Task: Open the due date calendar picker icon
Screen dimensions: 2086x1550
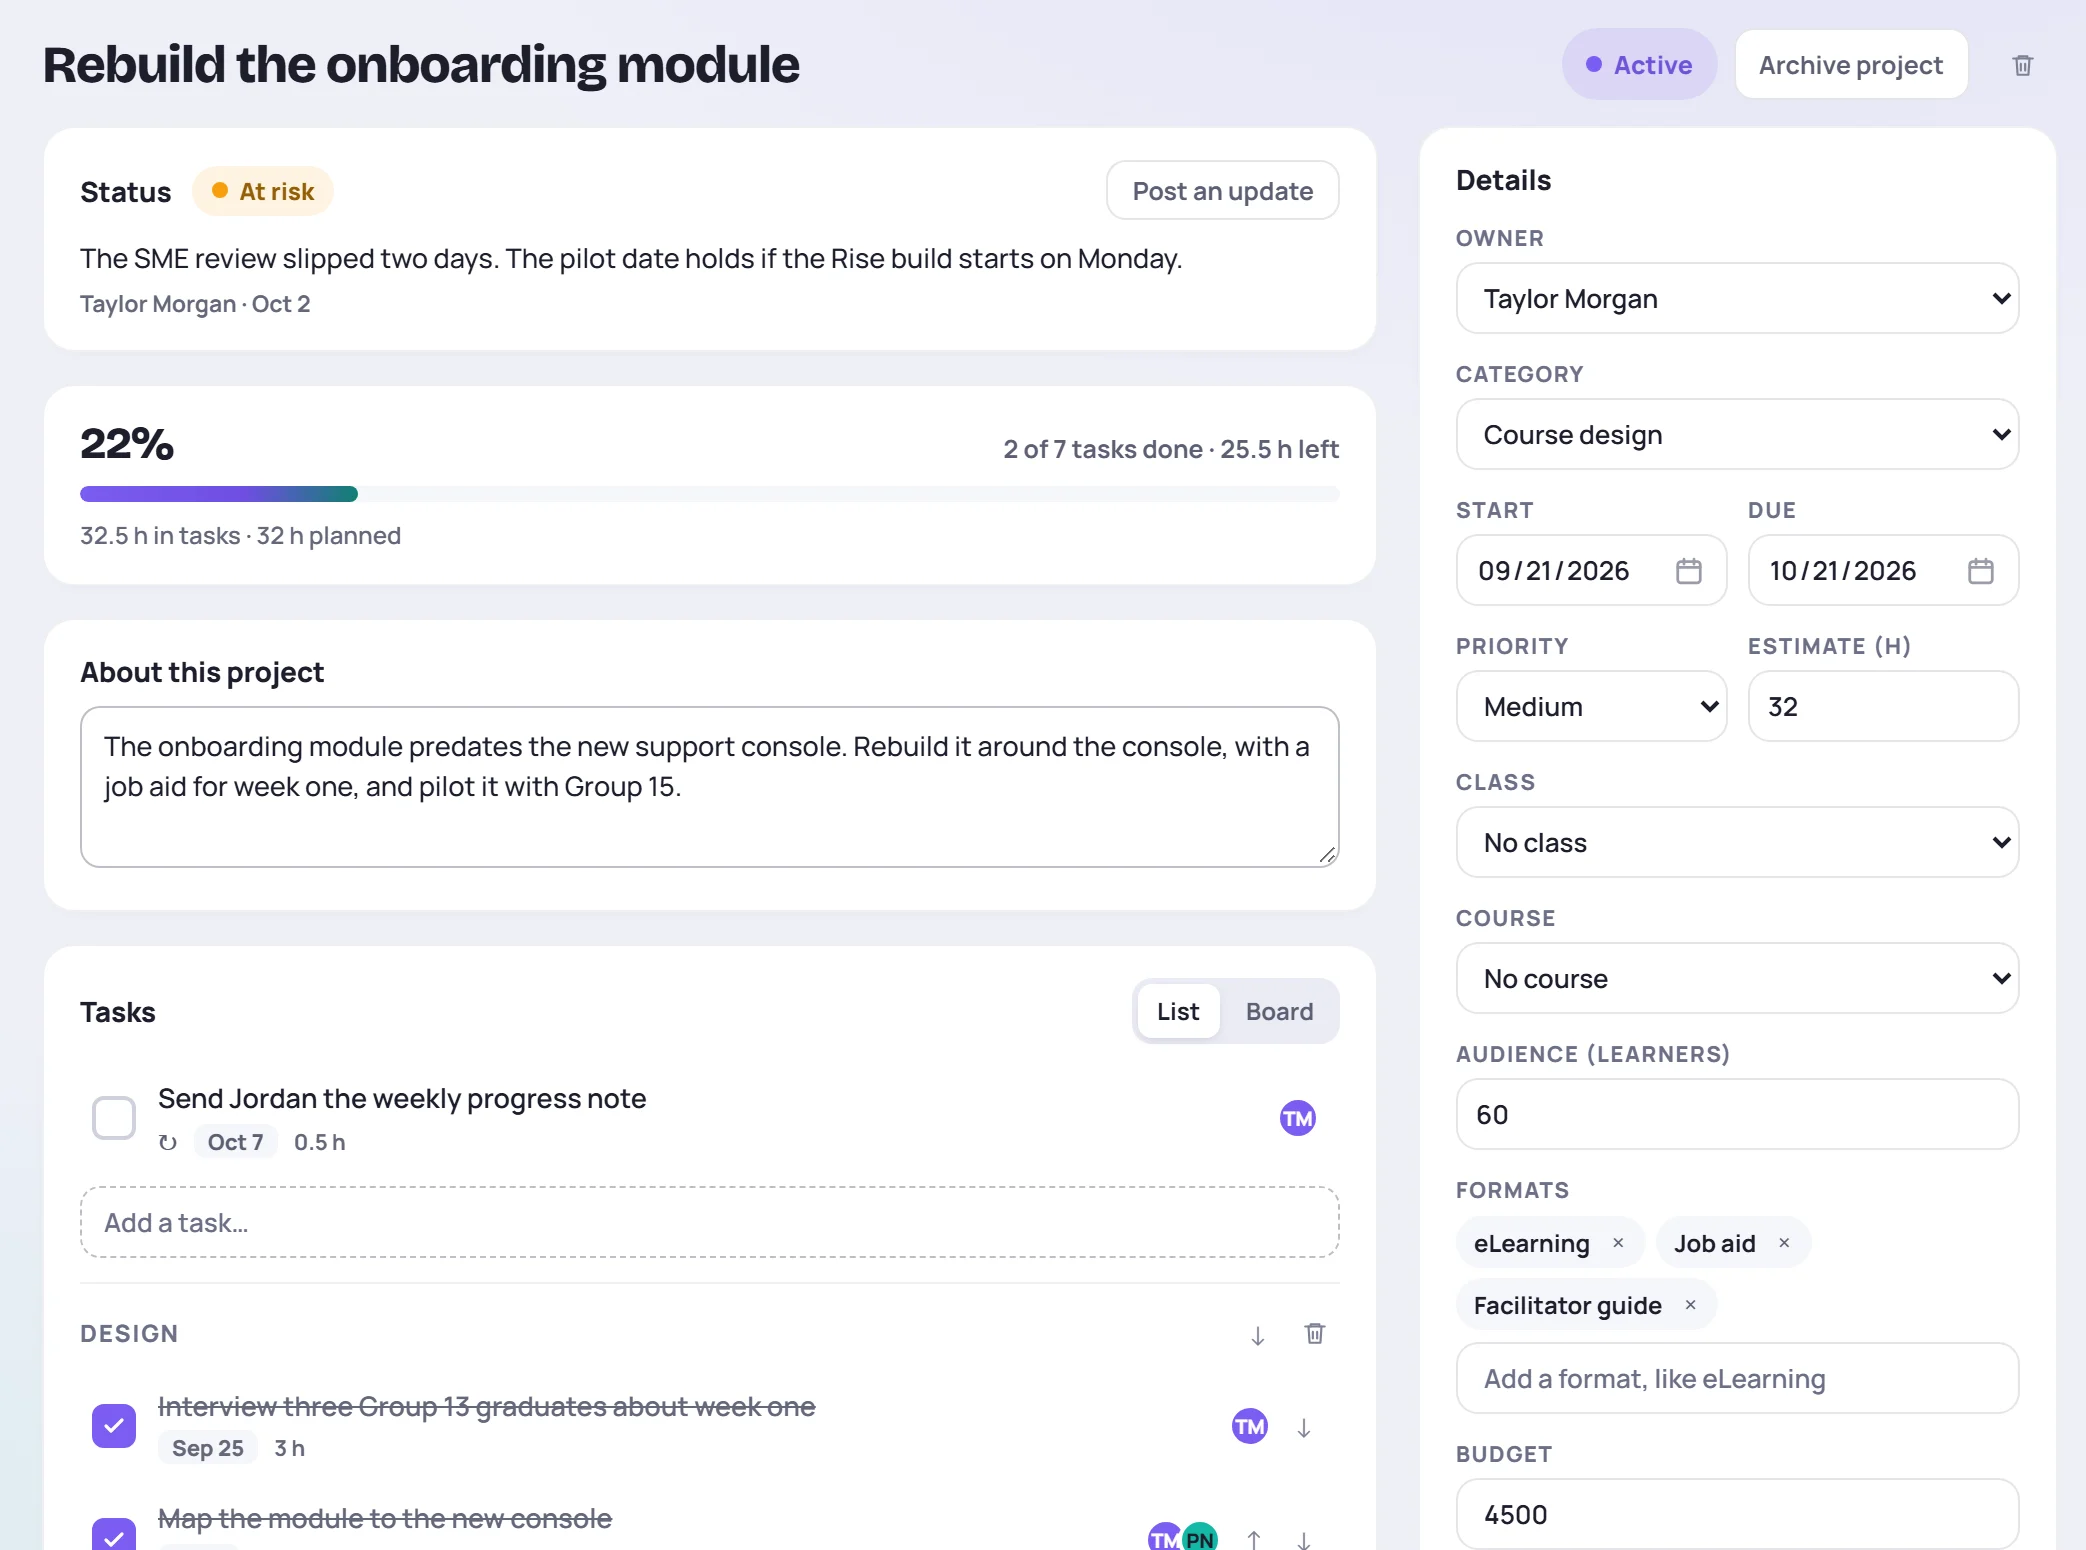Action: (1981, 571)
